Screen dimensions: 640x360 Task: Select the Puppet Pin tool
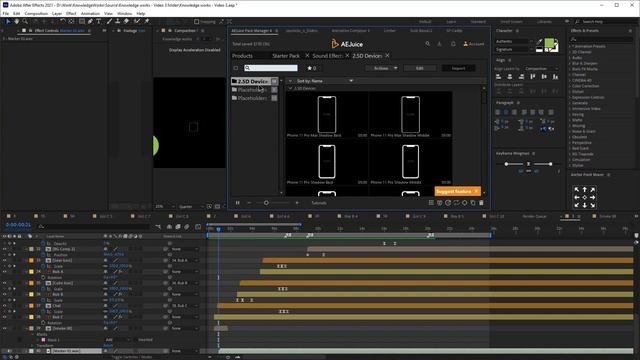(x=147, y=21)
